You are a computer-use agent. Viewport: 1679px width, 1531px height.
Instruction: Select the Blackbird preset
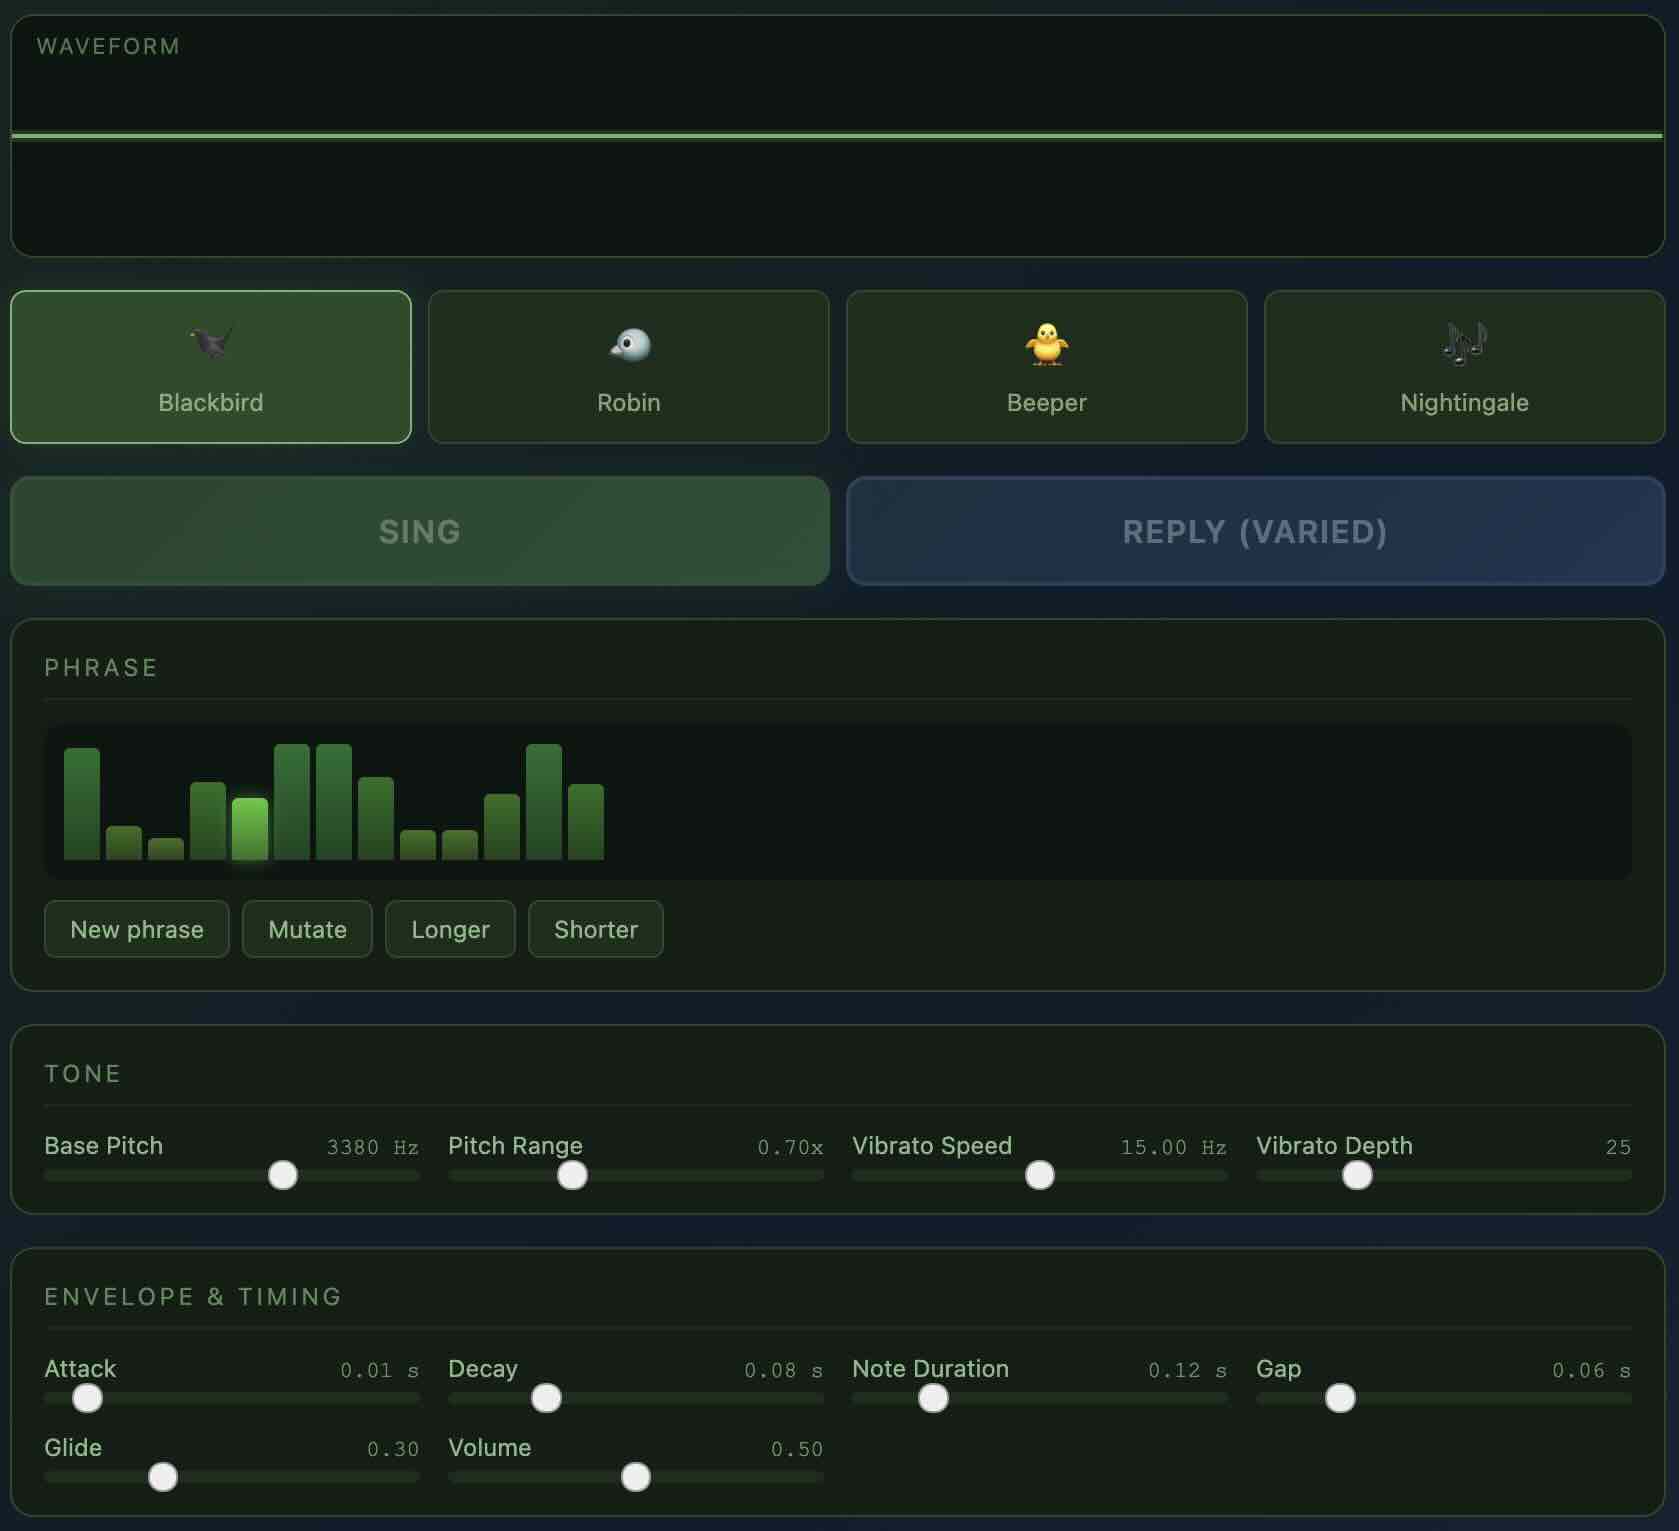[x=210, y=366]
